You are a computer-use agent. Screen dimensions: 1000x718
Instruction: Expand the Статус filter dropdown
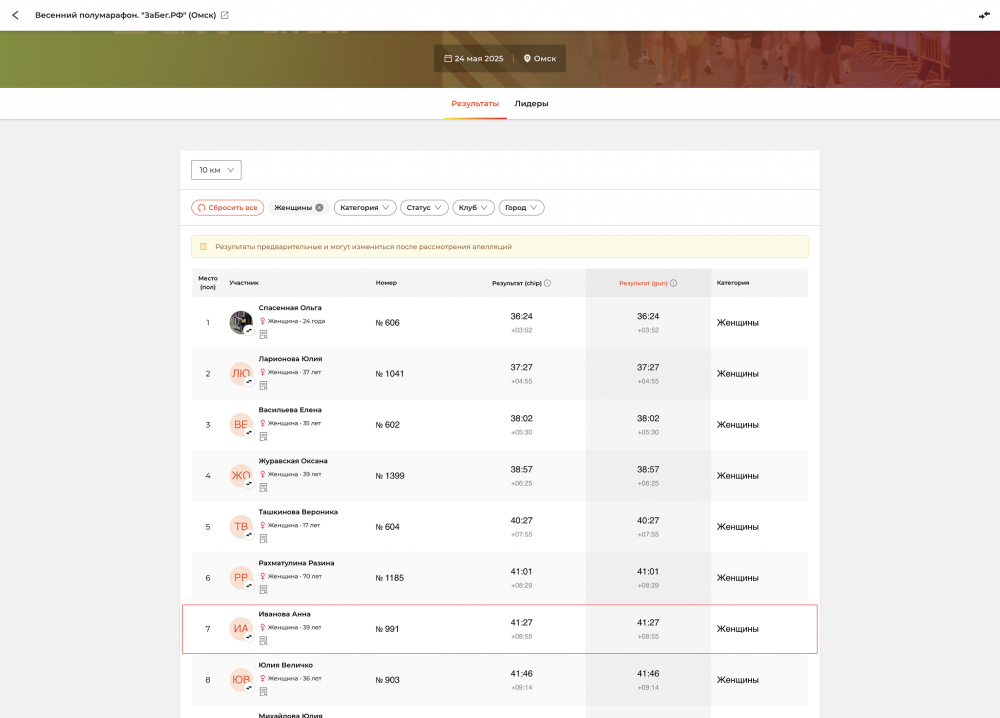(x=424, y=208)
